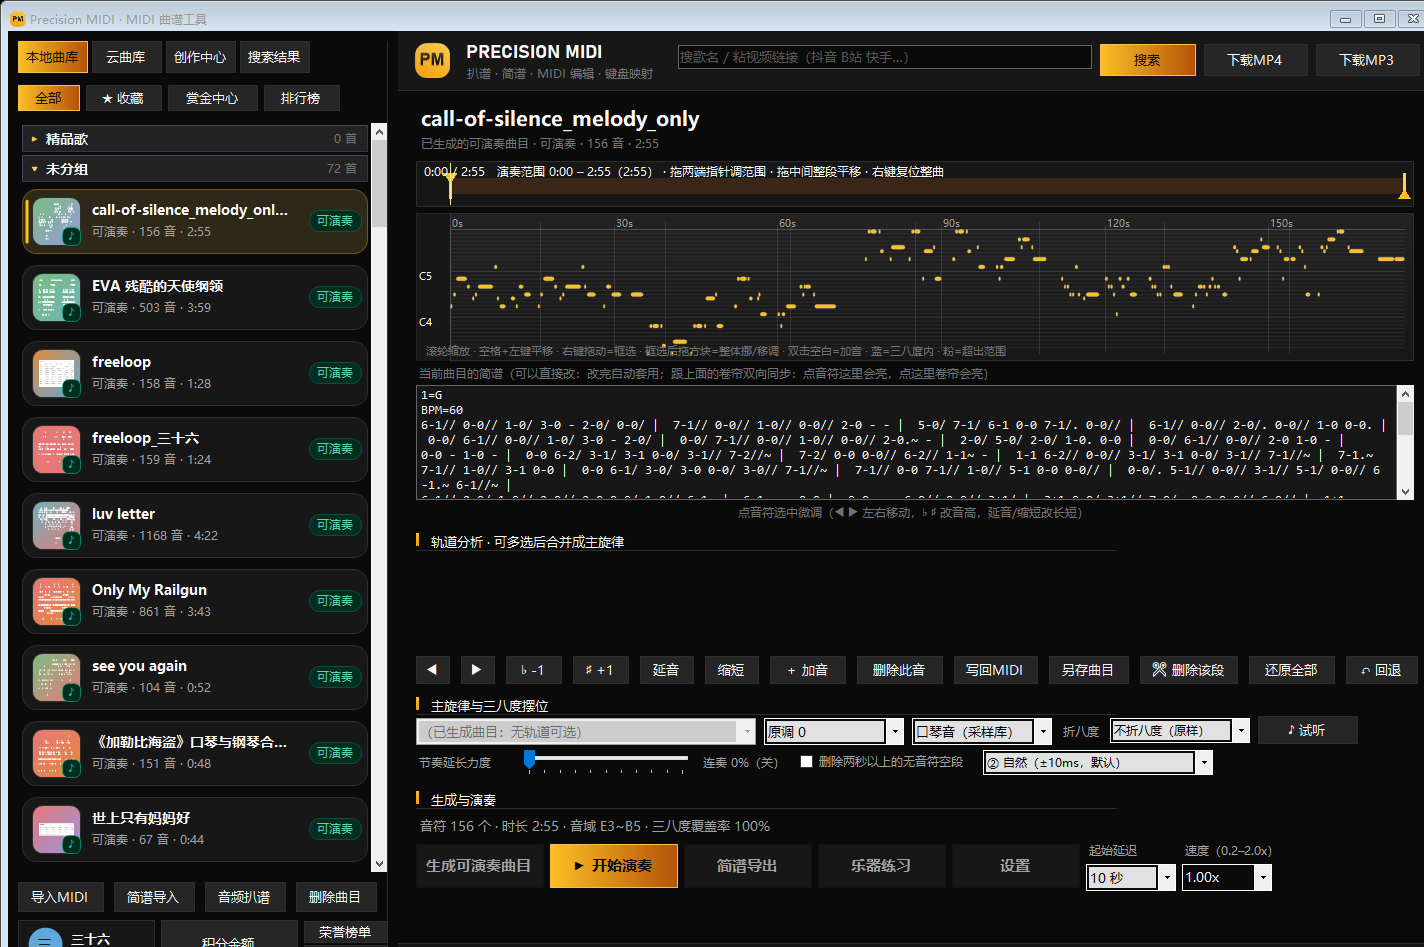Start playing with 开始演奏

pos(614,866)
